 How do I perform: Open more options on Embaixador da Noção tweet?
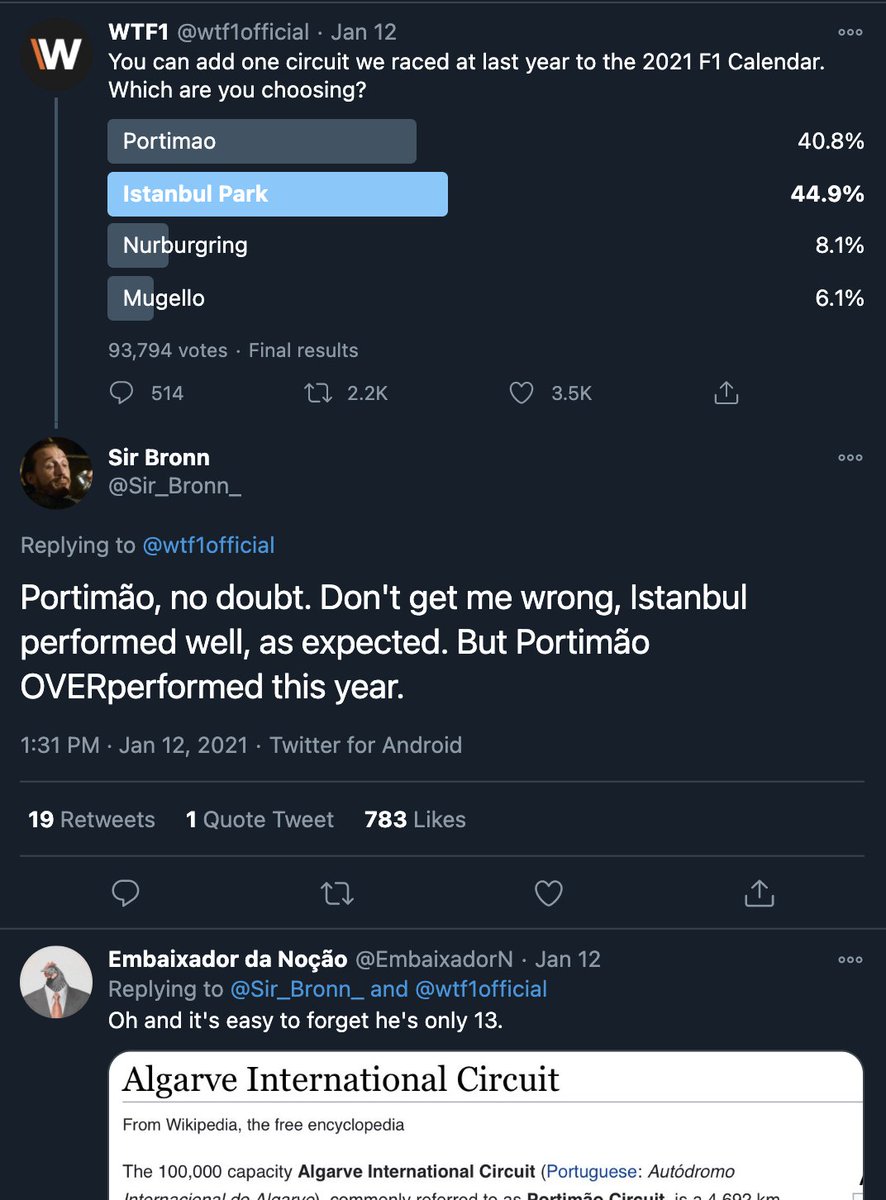[850, 959]
